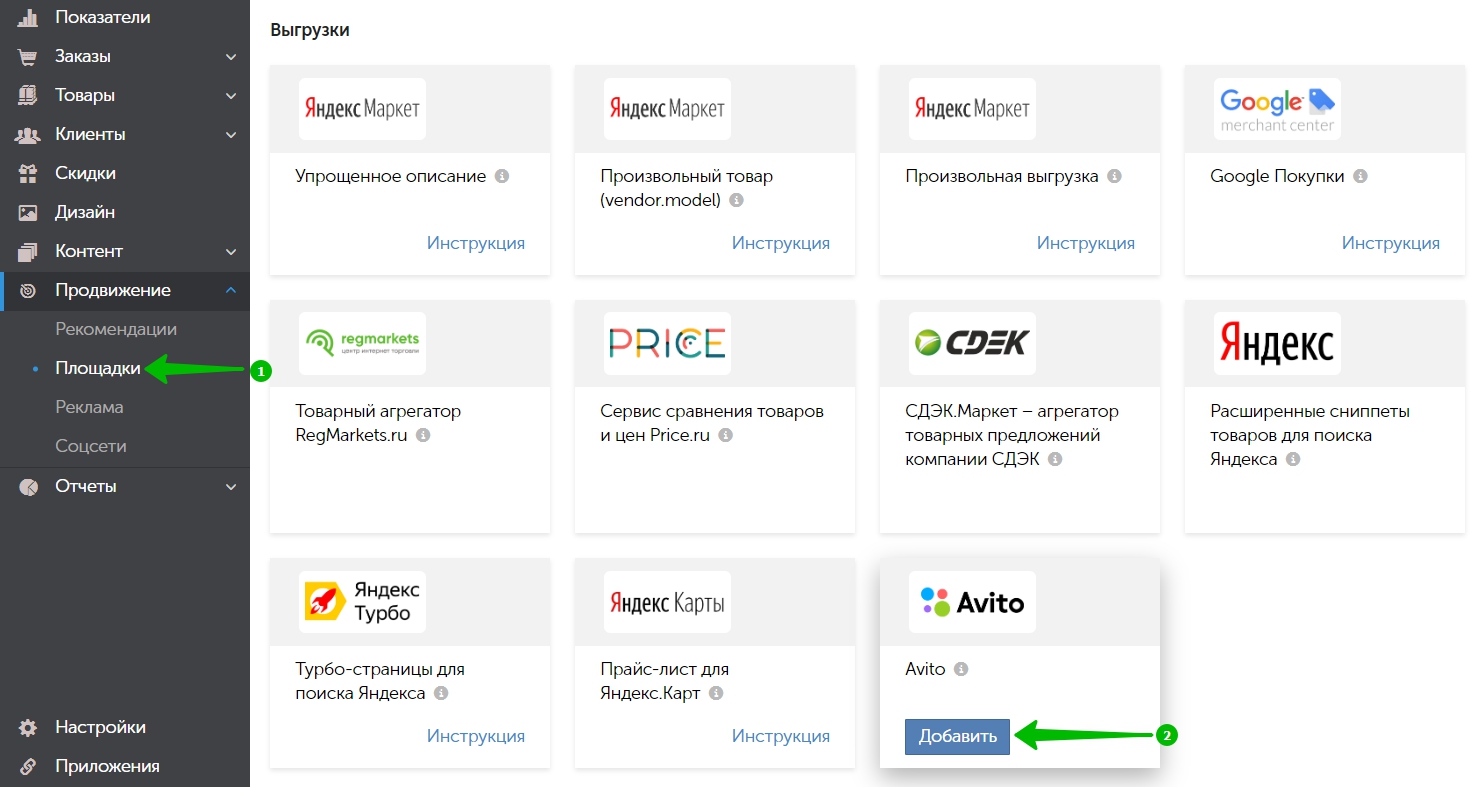The width and height of the screenshot is (1483, 787).
Task: Click the Отчеты pie chart icon
Action: 28,486
